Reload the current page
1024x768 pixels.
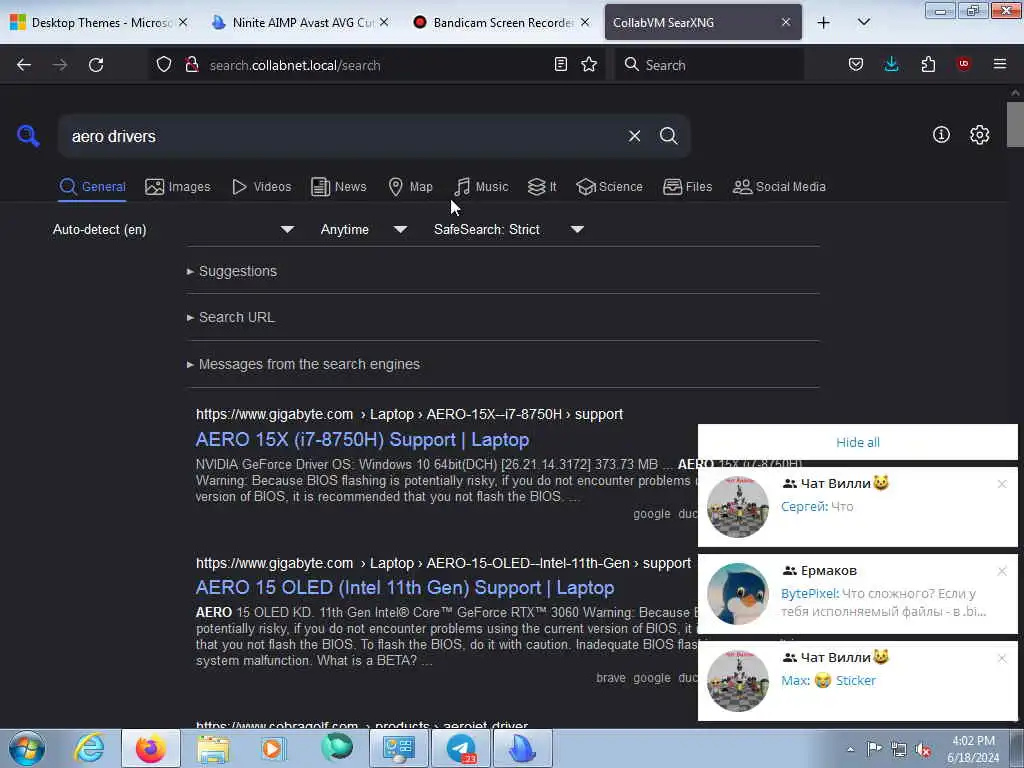pyautogui.click(x=96, y=65)
